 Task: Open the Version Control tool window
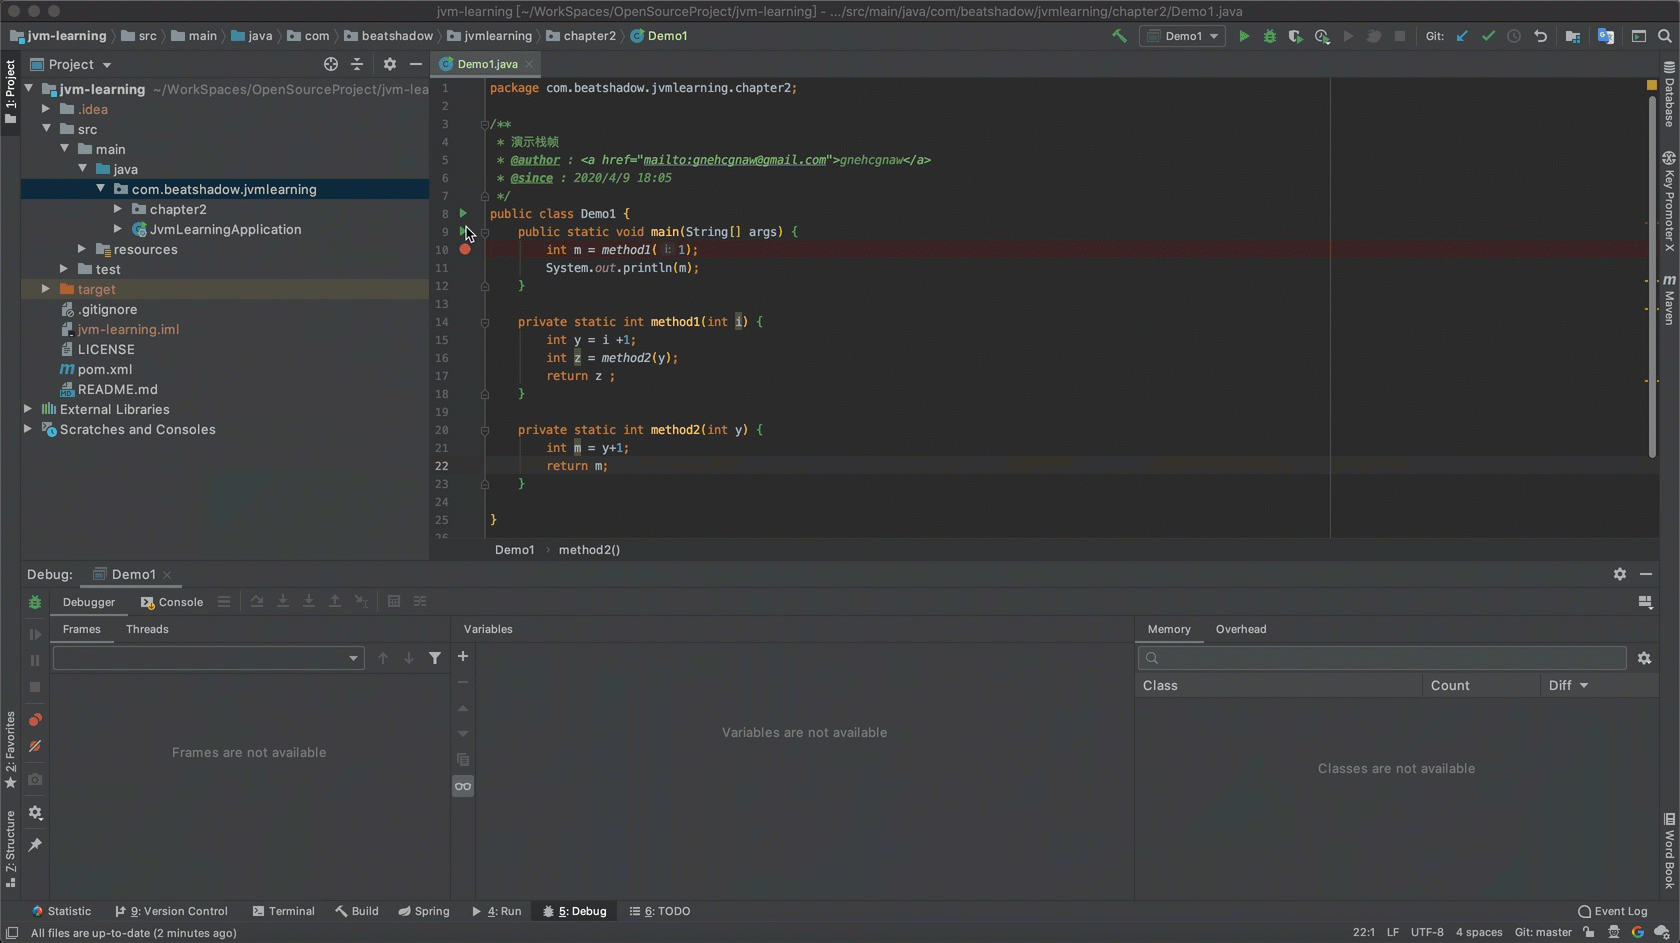[171, 911]
